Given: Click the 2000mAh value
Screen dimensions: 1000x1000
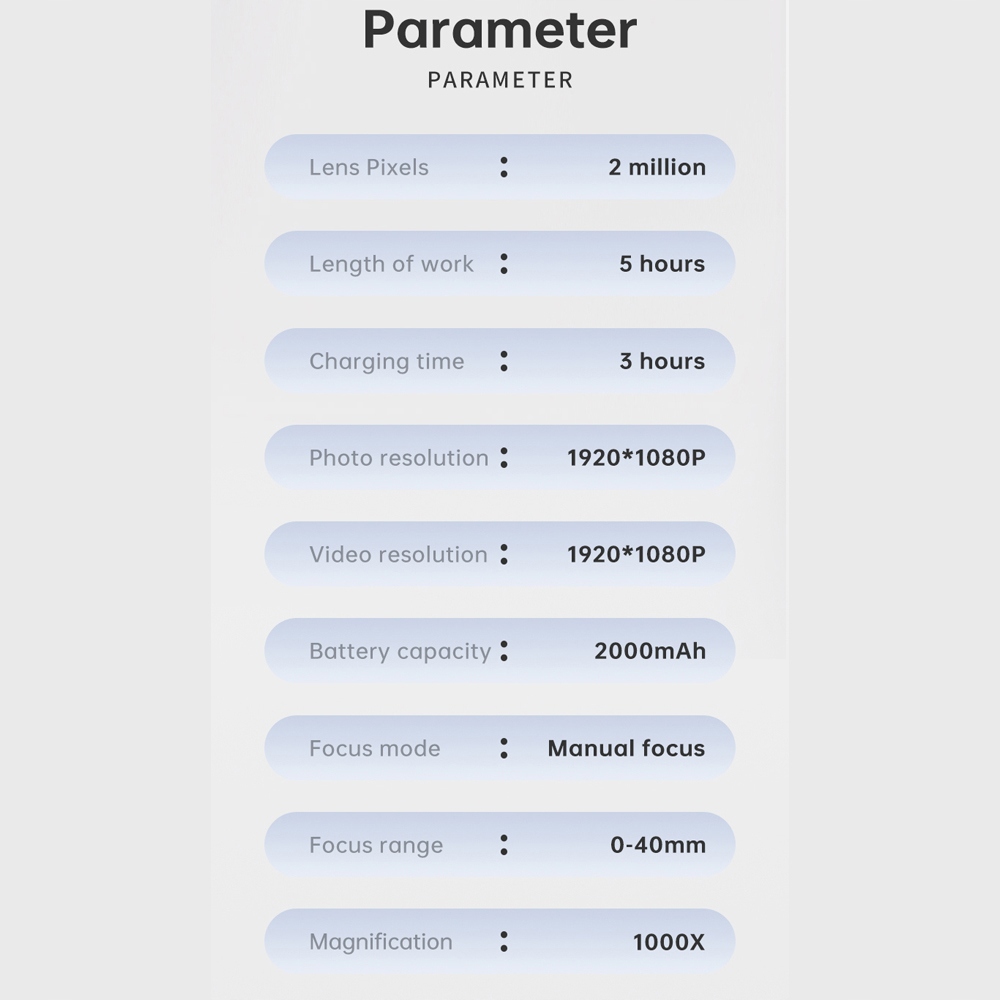Looking at the screenshot, I should tap(650, 651).
